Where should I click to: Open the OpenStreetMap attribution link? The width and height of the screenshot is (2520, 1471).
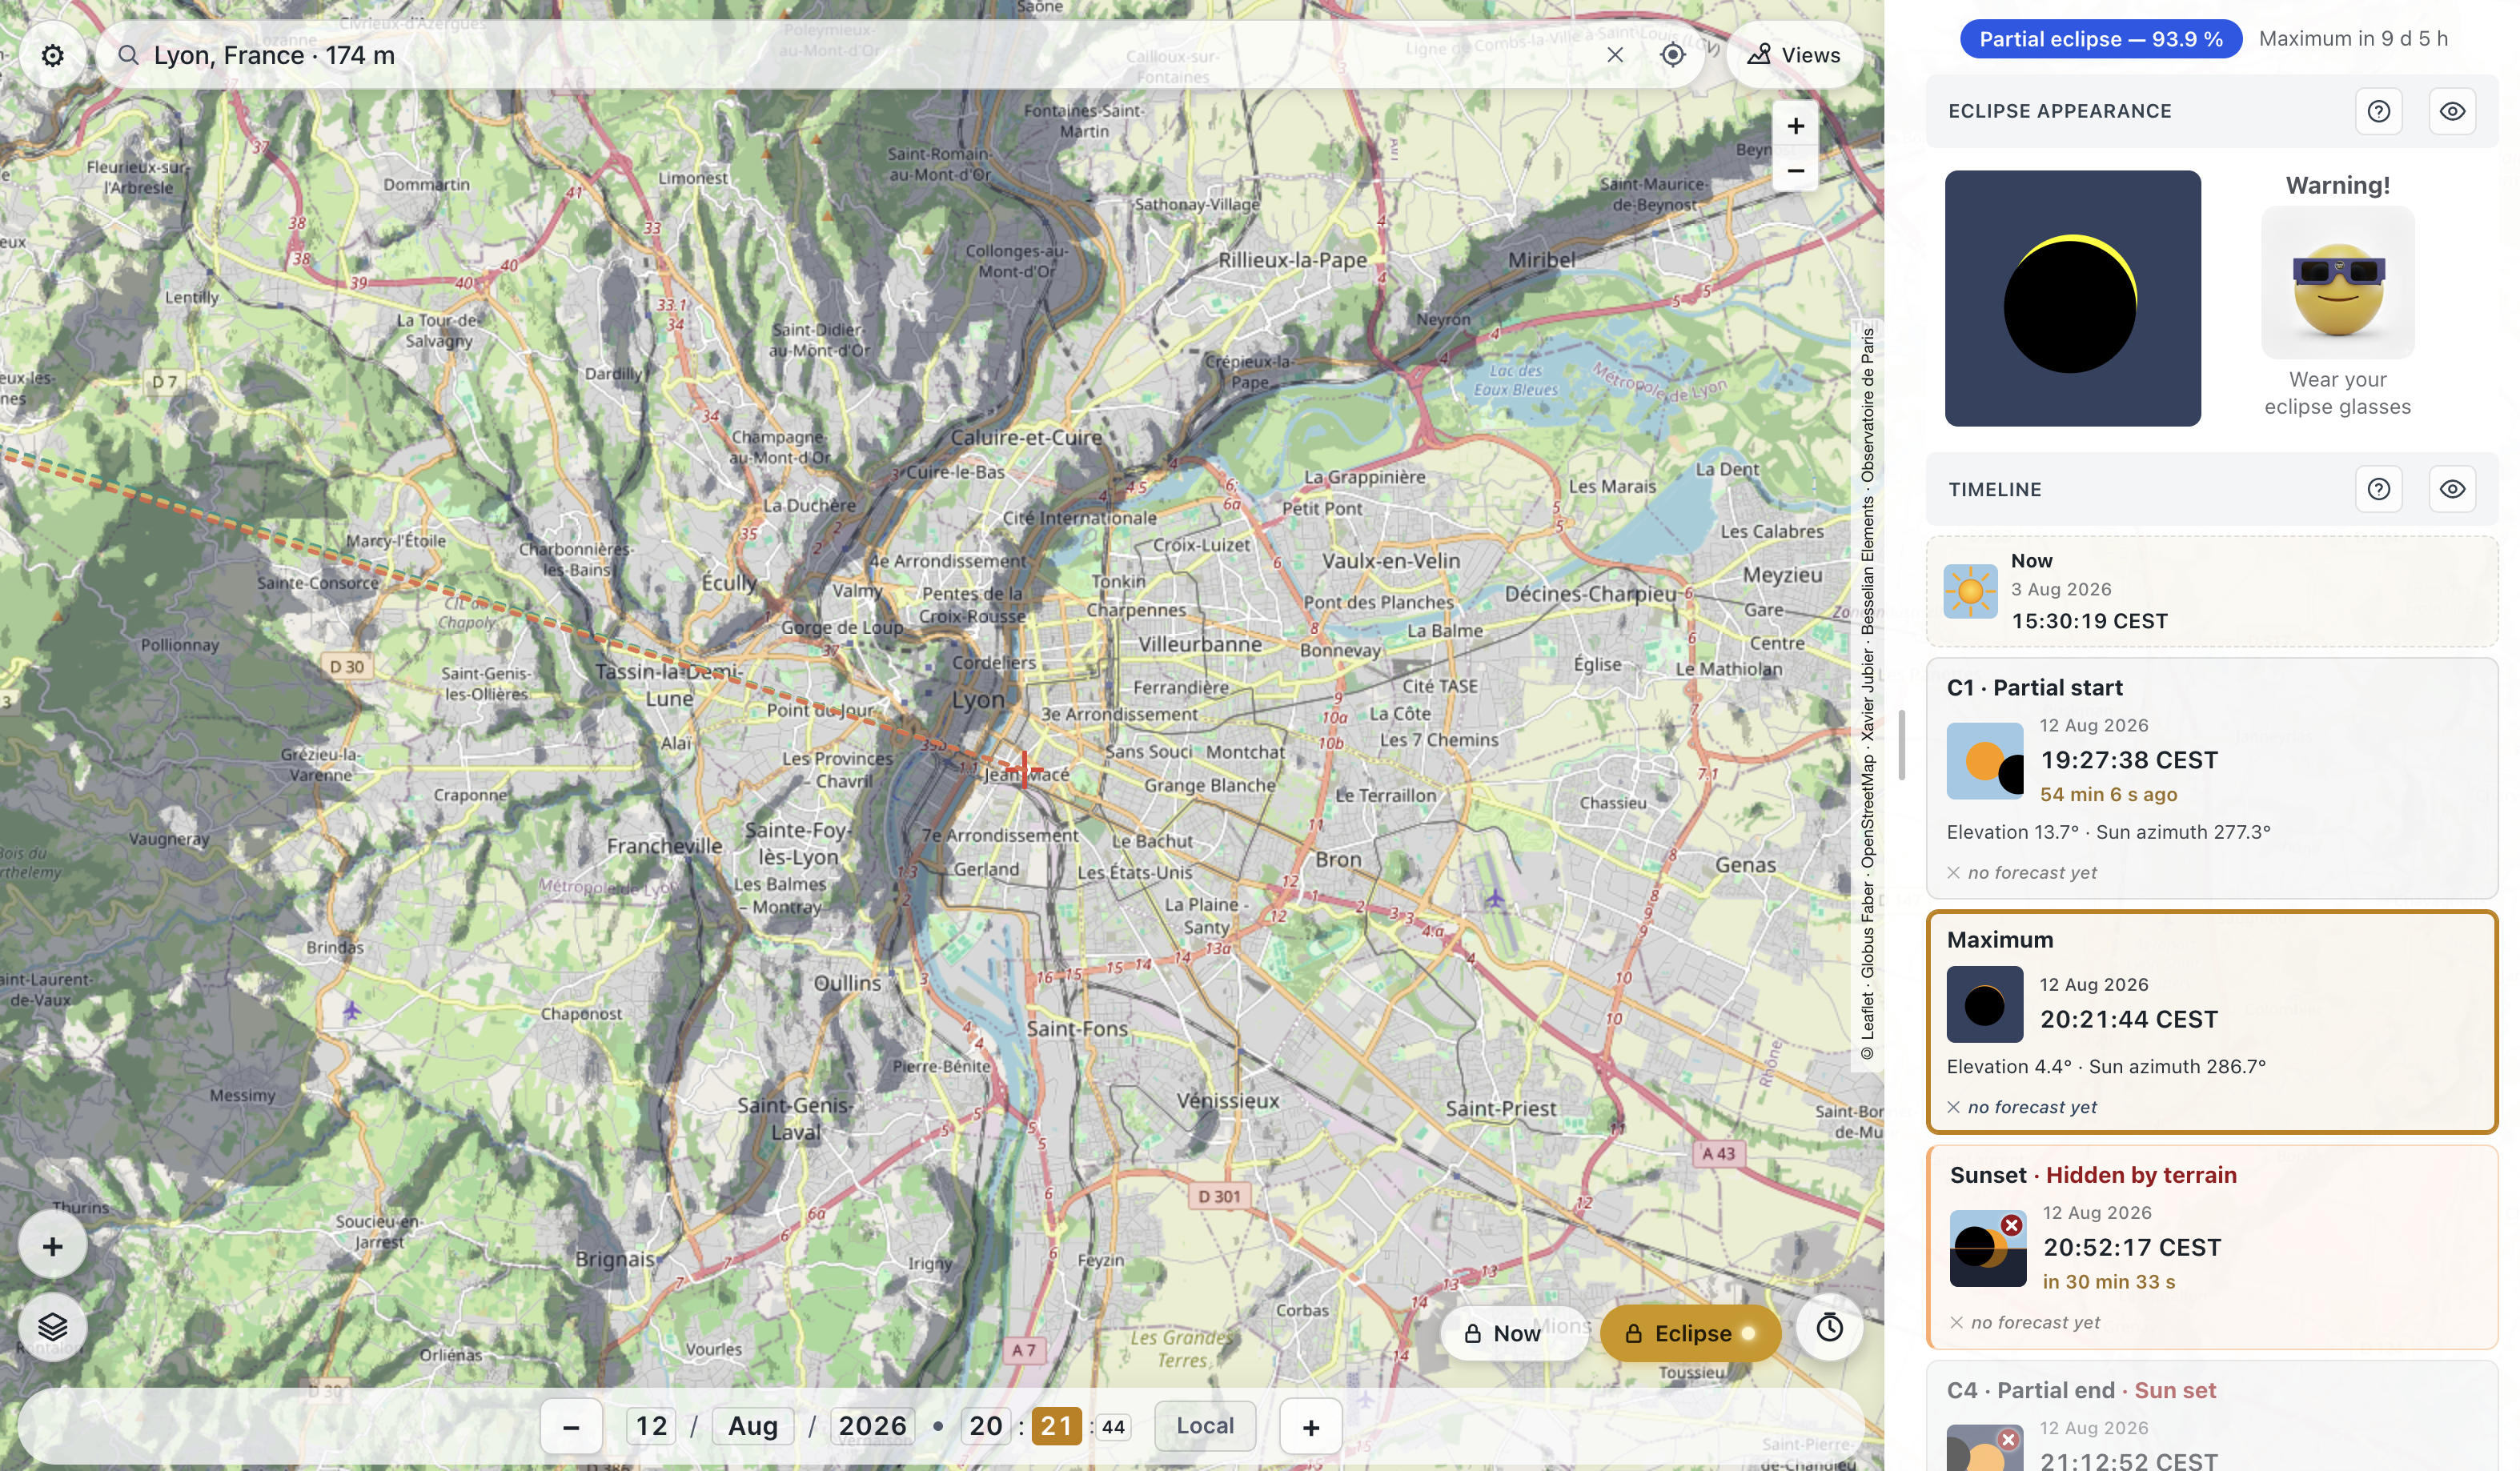[x=1867, y=812]
